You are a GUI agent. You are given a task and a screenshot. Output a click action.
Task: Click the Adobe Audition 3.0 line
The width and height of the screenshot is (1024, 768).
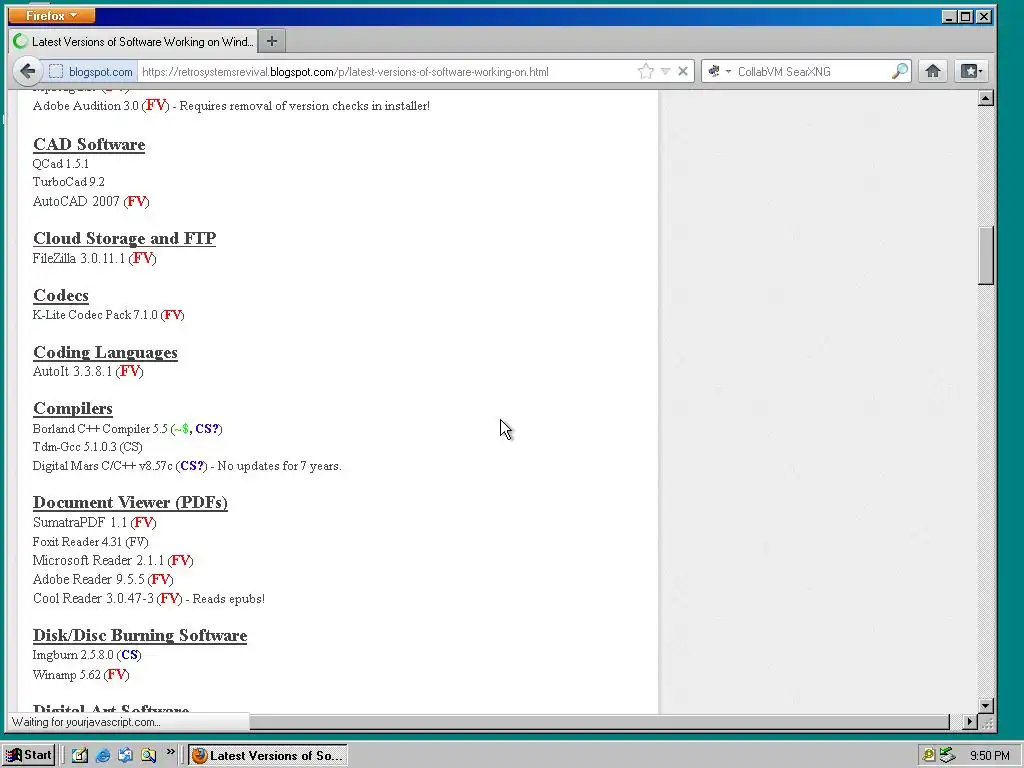tap(231, 106)
